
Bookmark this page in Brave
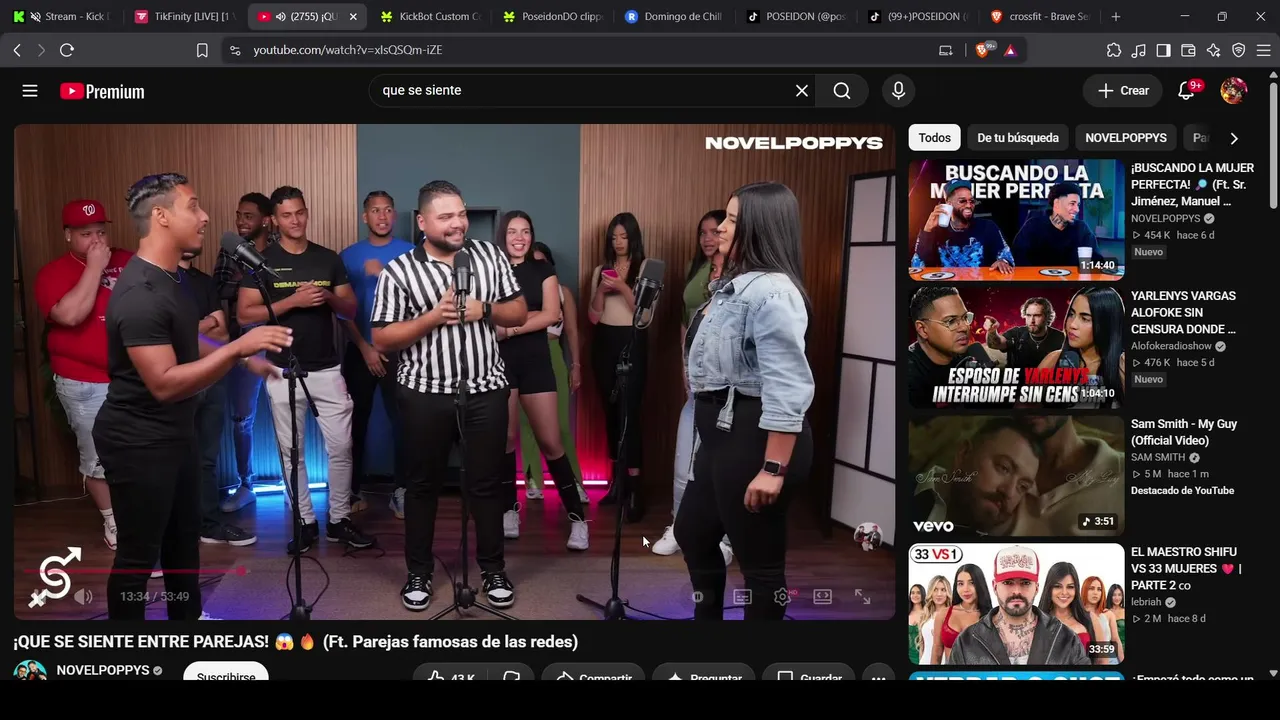202,50
